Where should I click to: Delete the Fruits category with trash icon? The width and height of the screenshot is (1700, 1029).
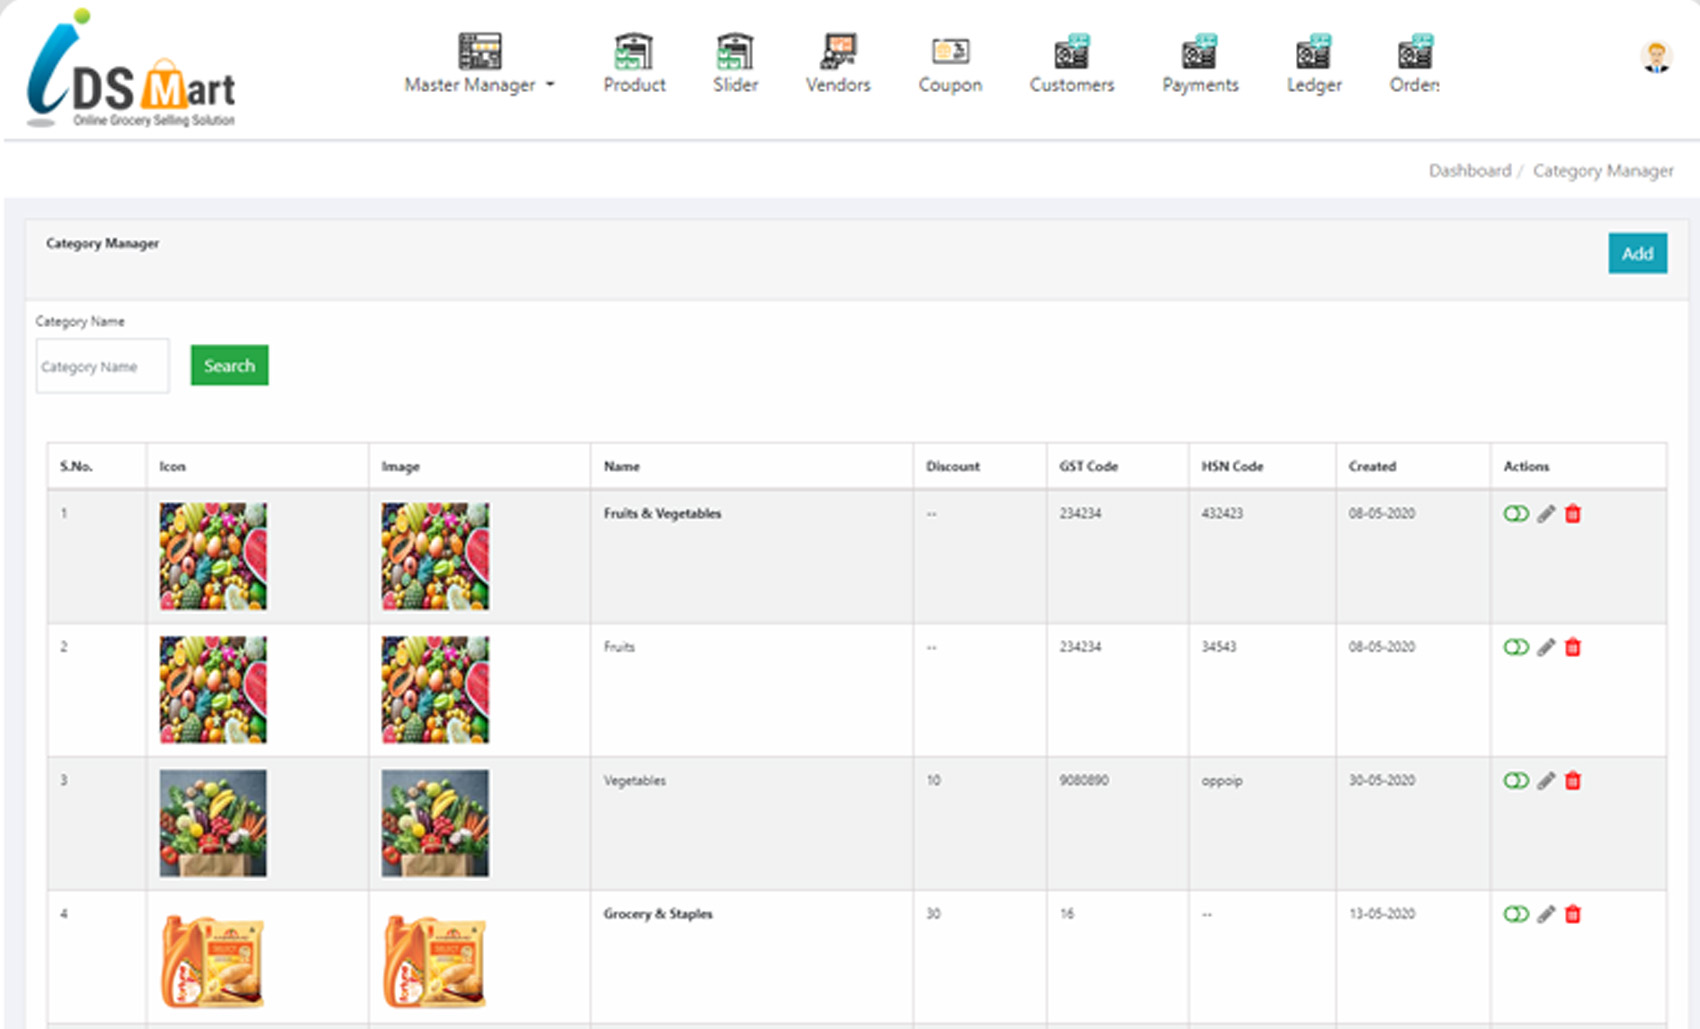pos(1573,647)
